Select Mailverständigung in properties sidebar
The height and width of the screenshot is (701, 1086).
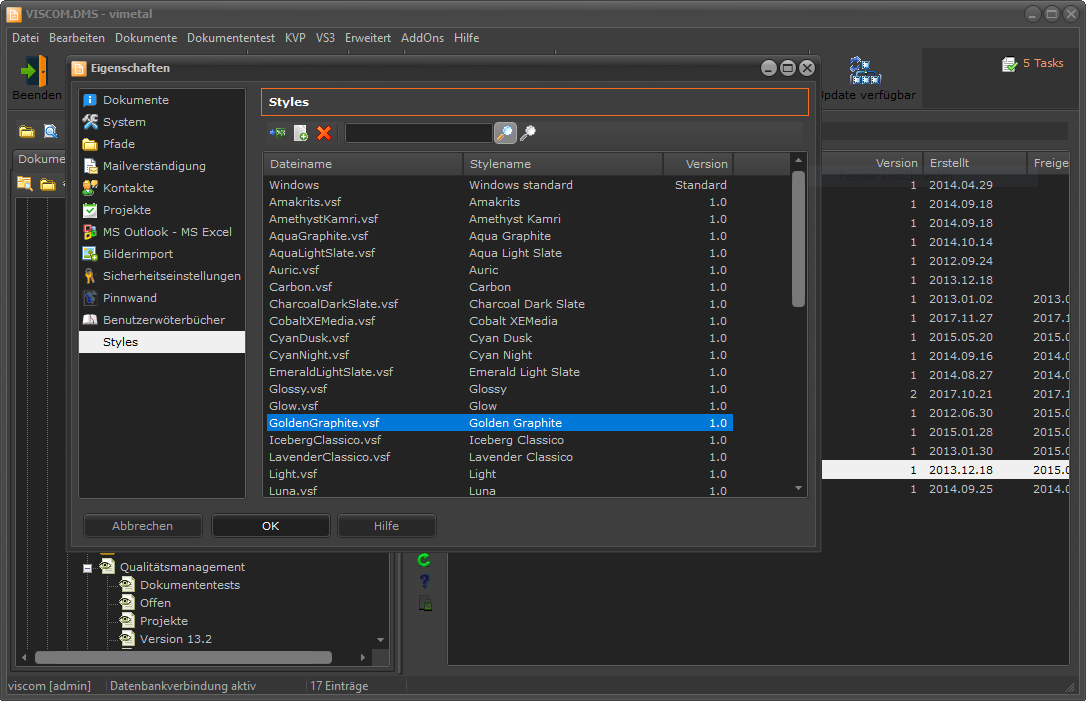(162, 166)
